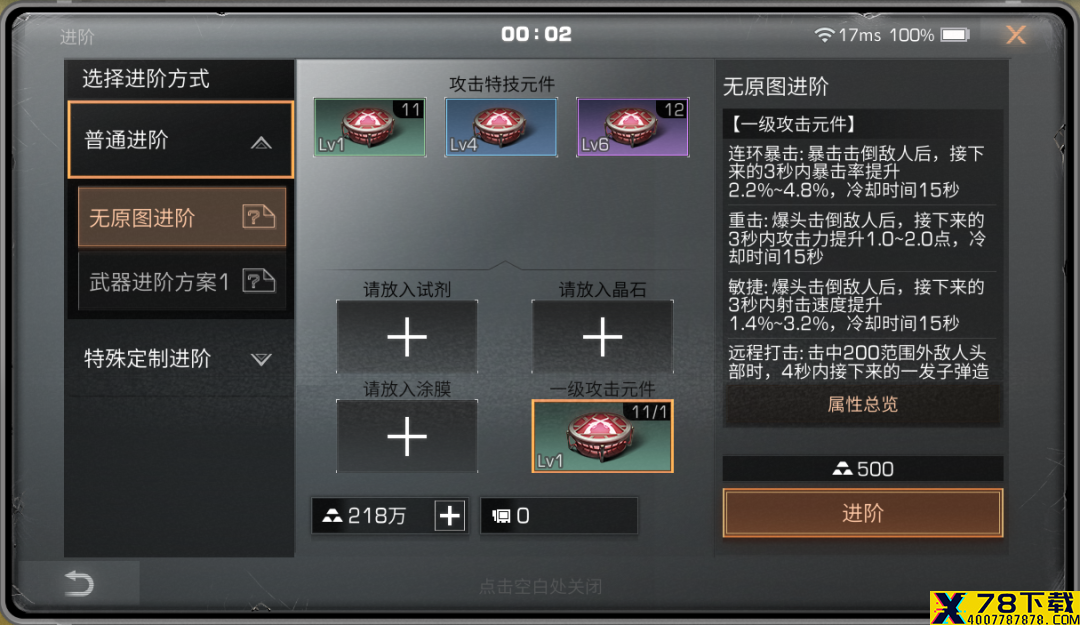The image size is (1080, 625).
Task: Add a crystal in 请放入晶石 slot
Action: (x=603, y=337)
